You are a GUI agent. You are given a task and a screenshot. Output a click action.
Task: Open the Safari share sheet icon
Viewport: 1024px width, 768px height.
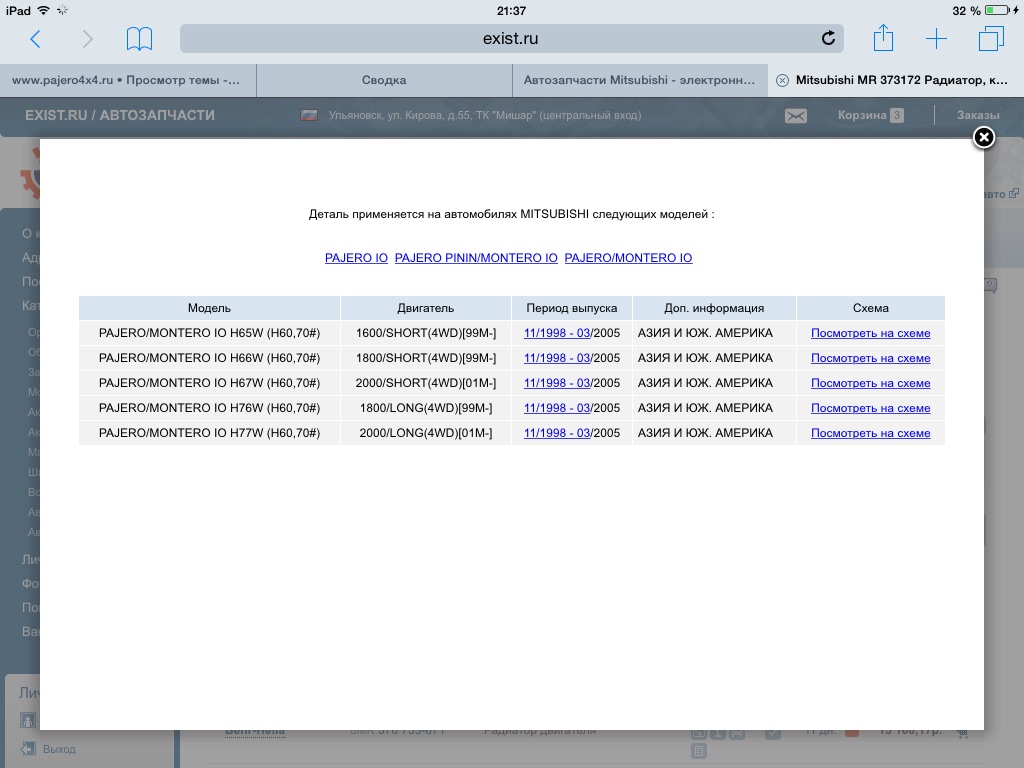pyautogui.click(x=883, y=38)
